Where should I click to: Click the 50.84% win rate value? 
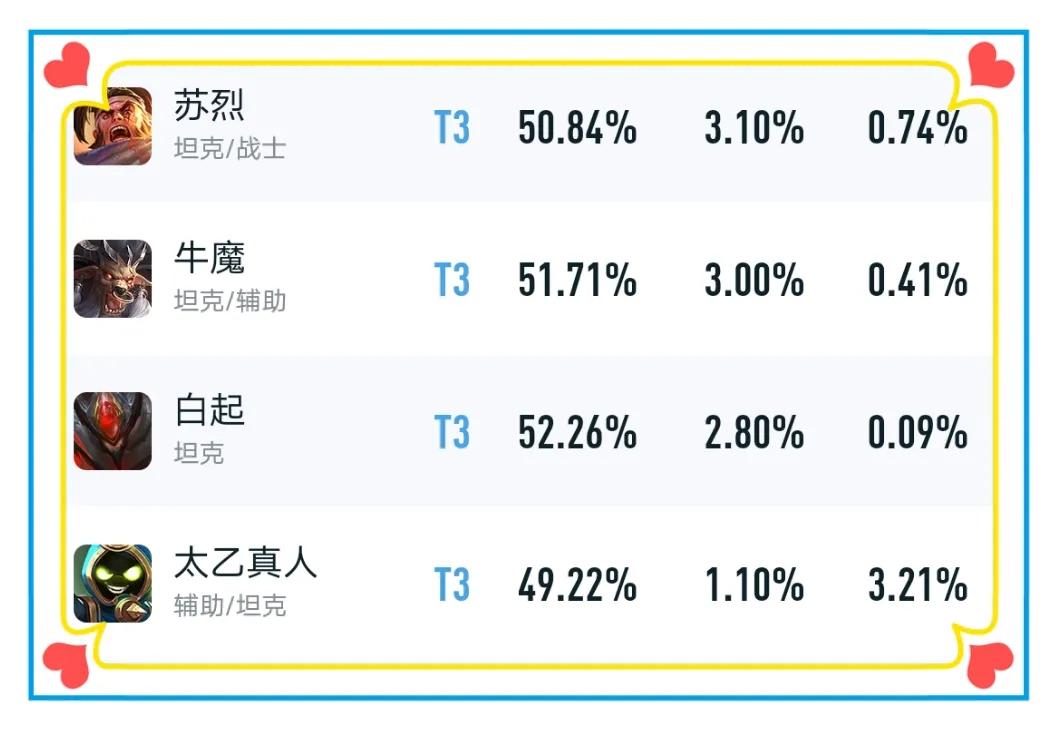click(578, 128)
